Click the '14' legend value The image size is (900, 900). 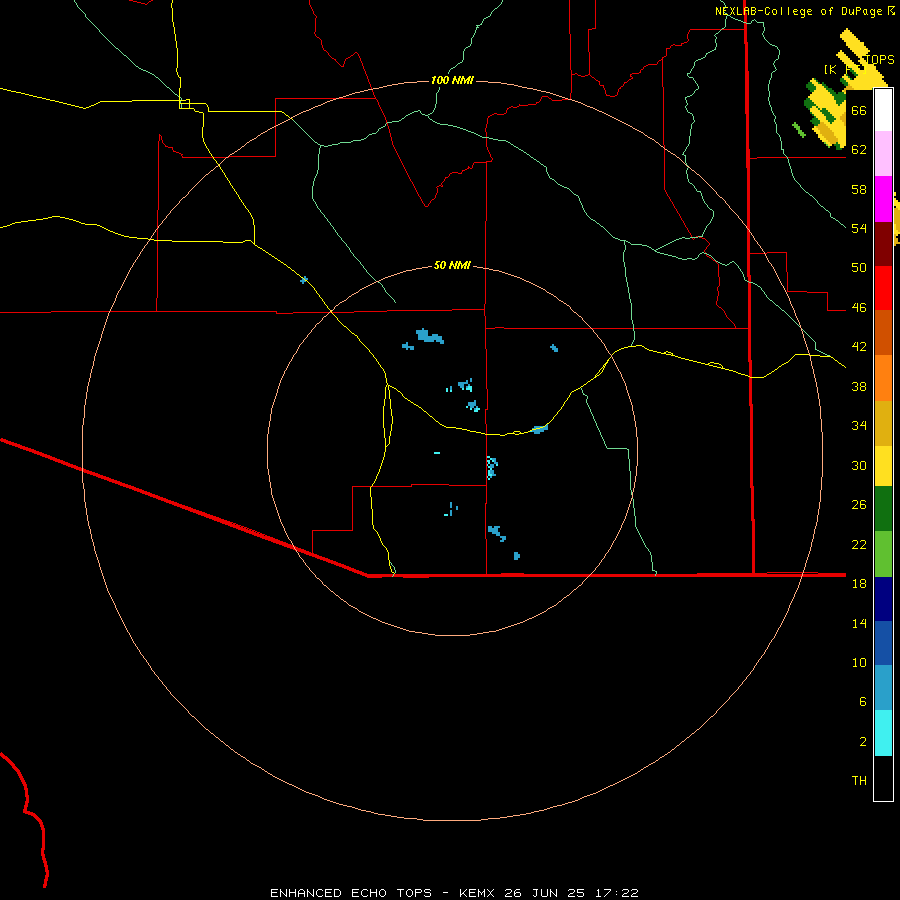pos(859,623)
